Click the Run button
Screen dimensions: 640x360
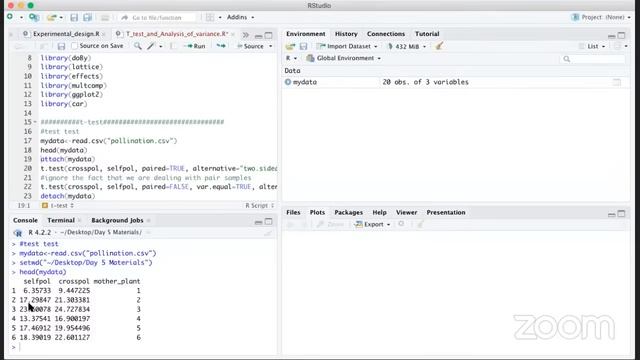(195, 46)
